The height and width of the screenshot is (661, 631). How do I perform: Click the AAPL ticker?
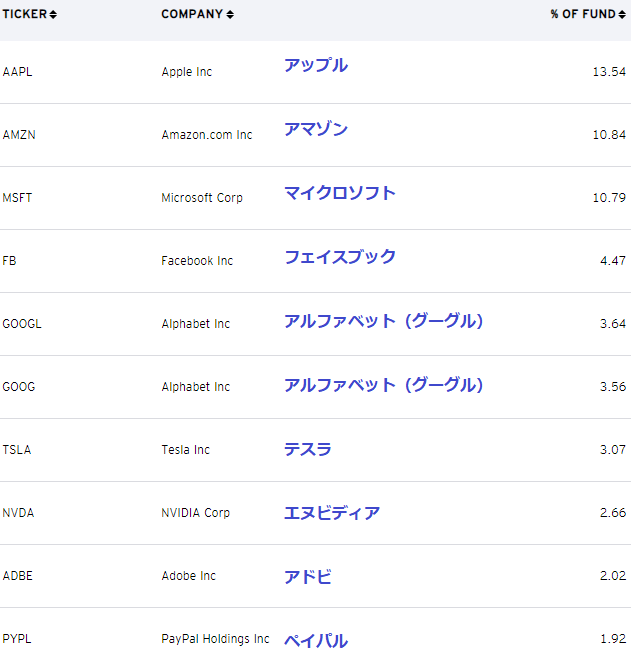click(x=18, y=72)
